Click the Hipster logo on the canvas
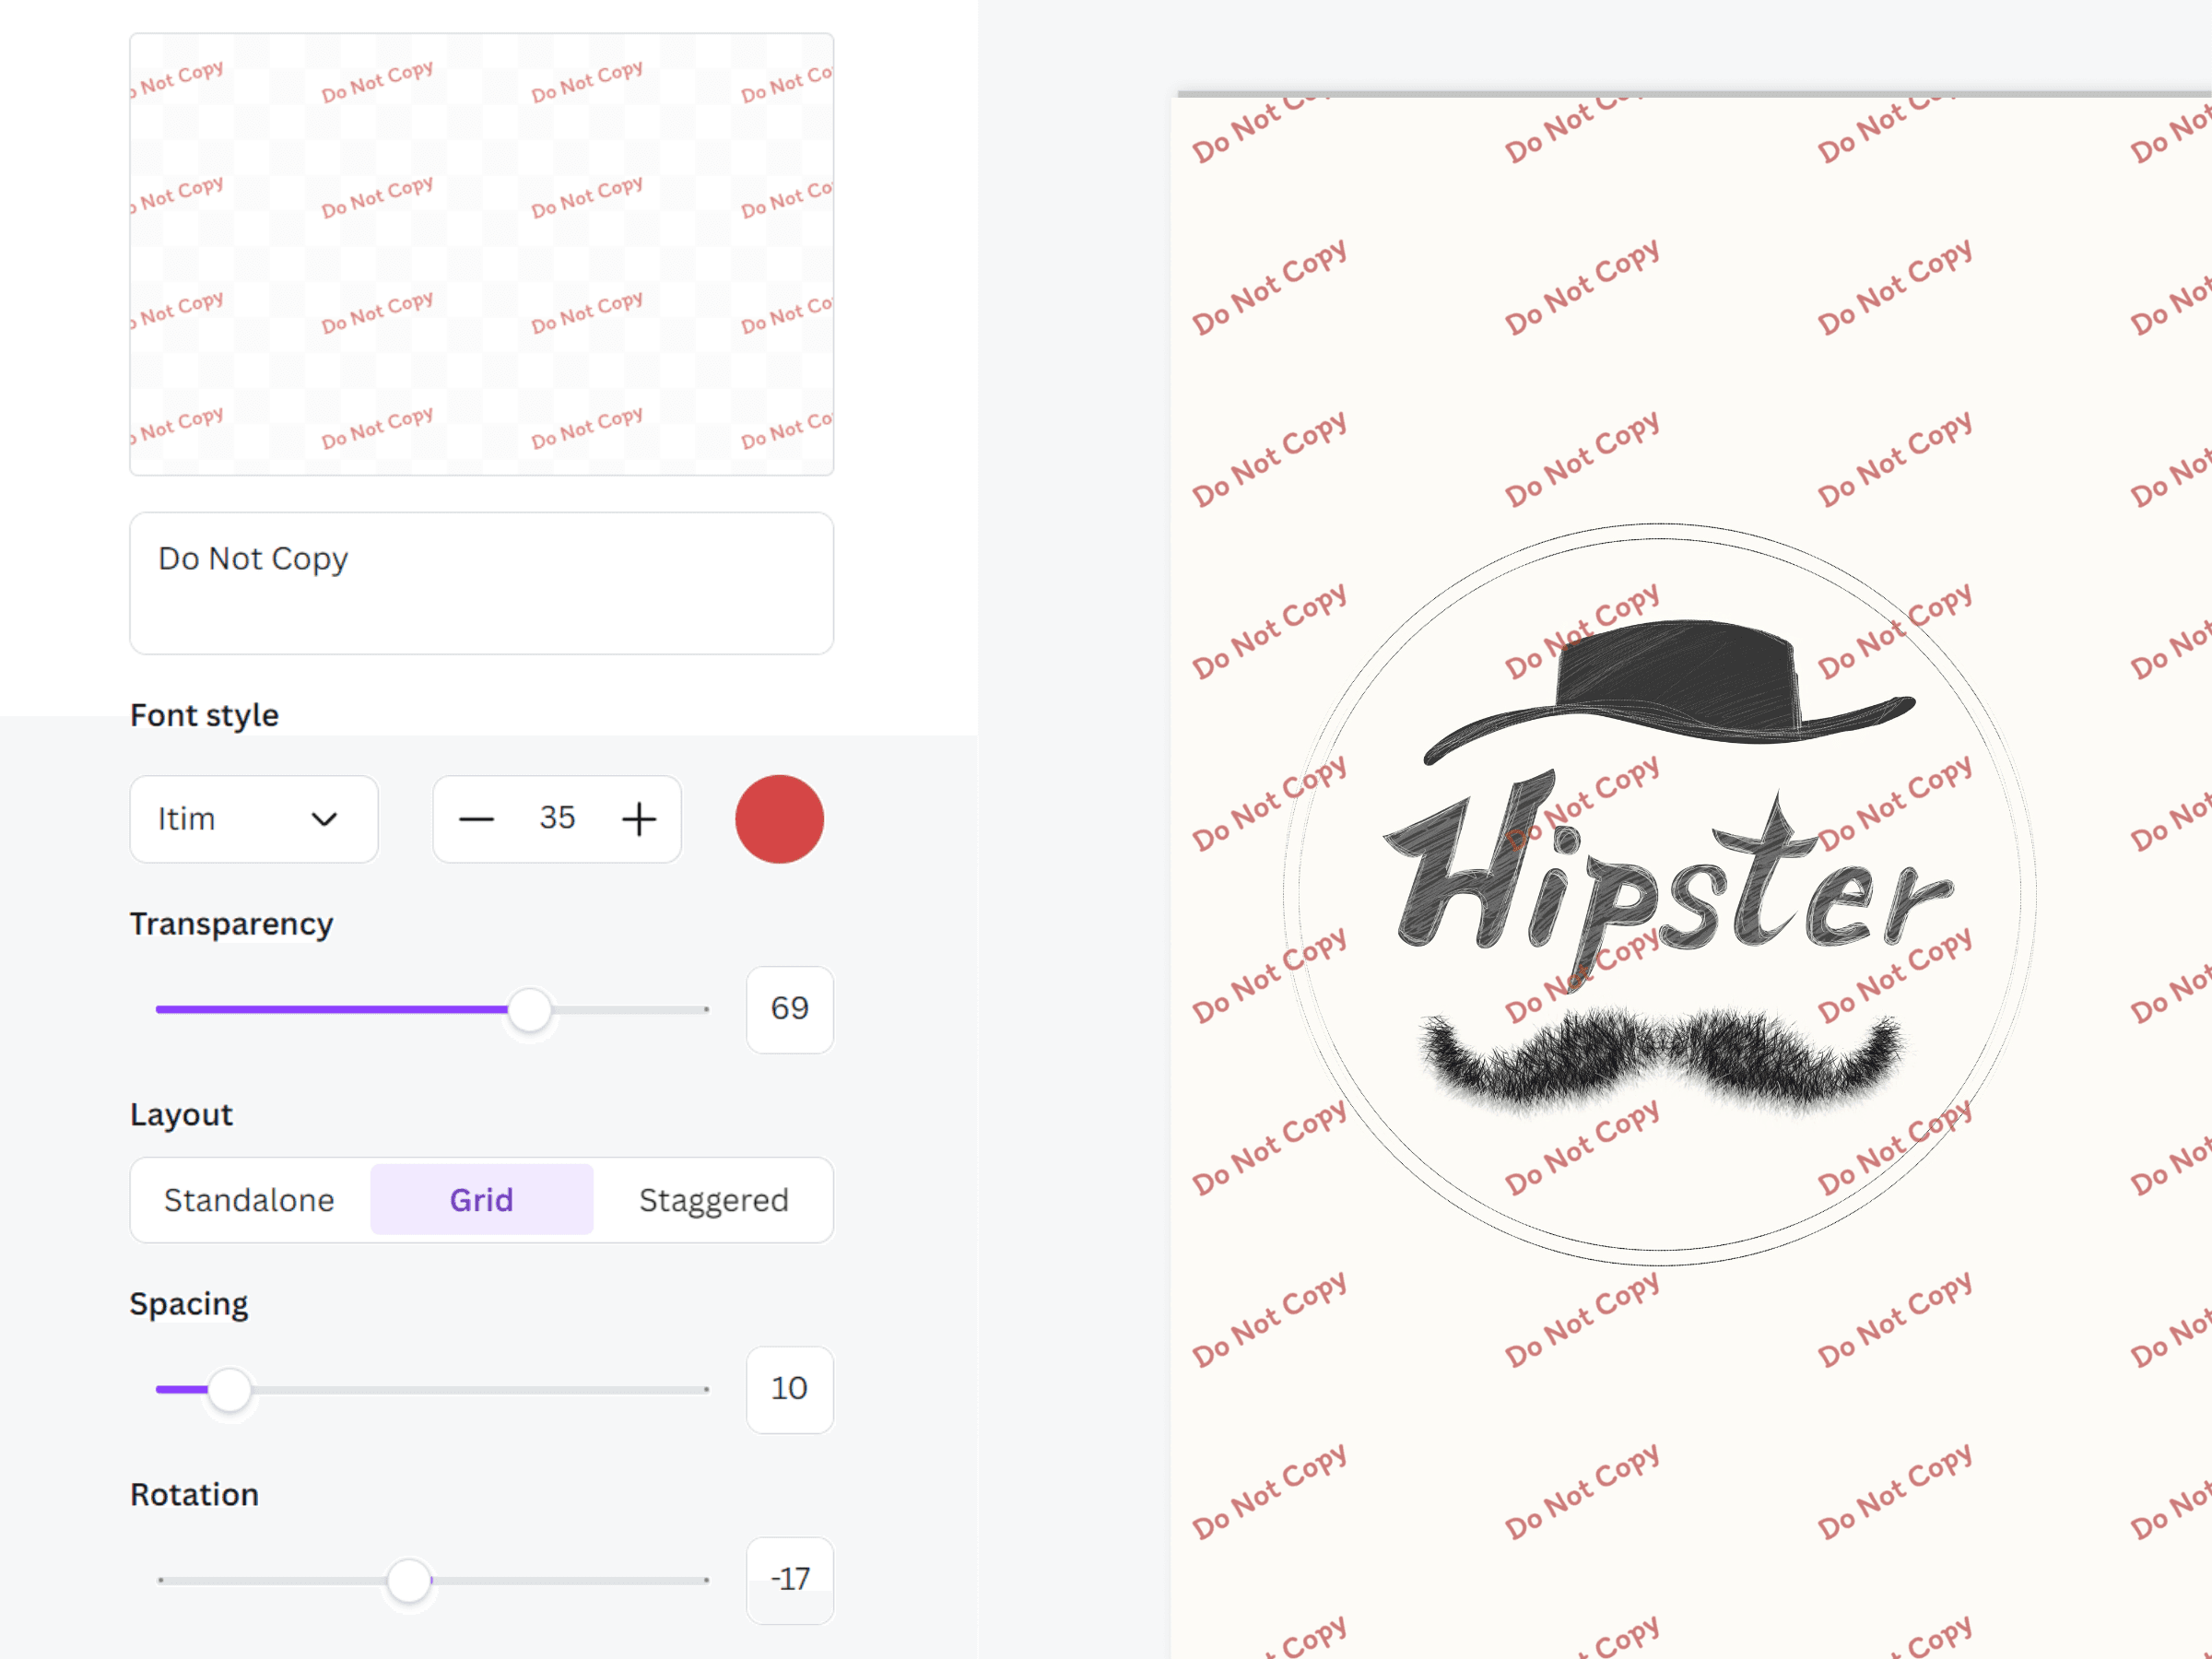 (1660, 895)
